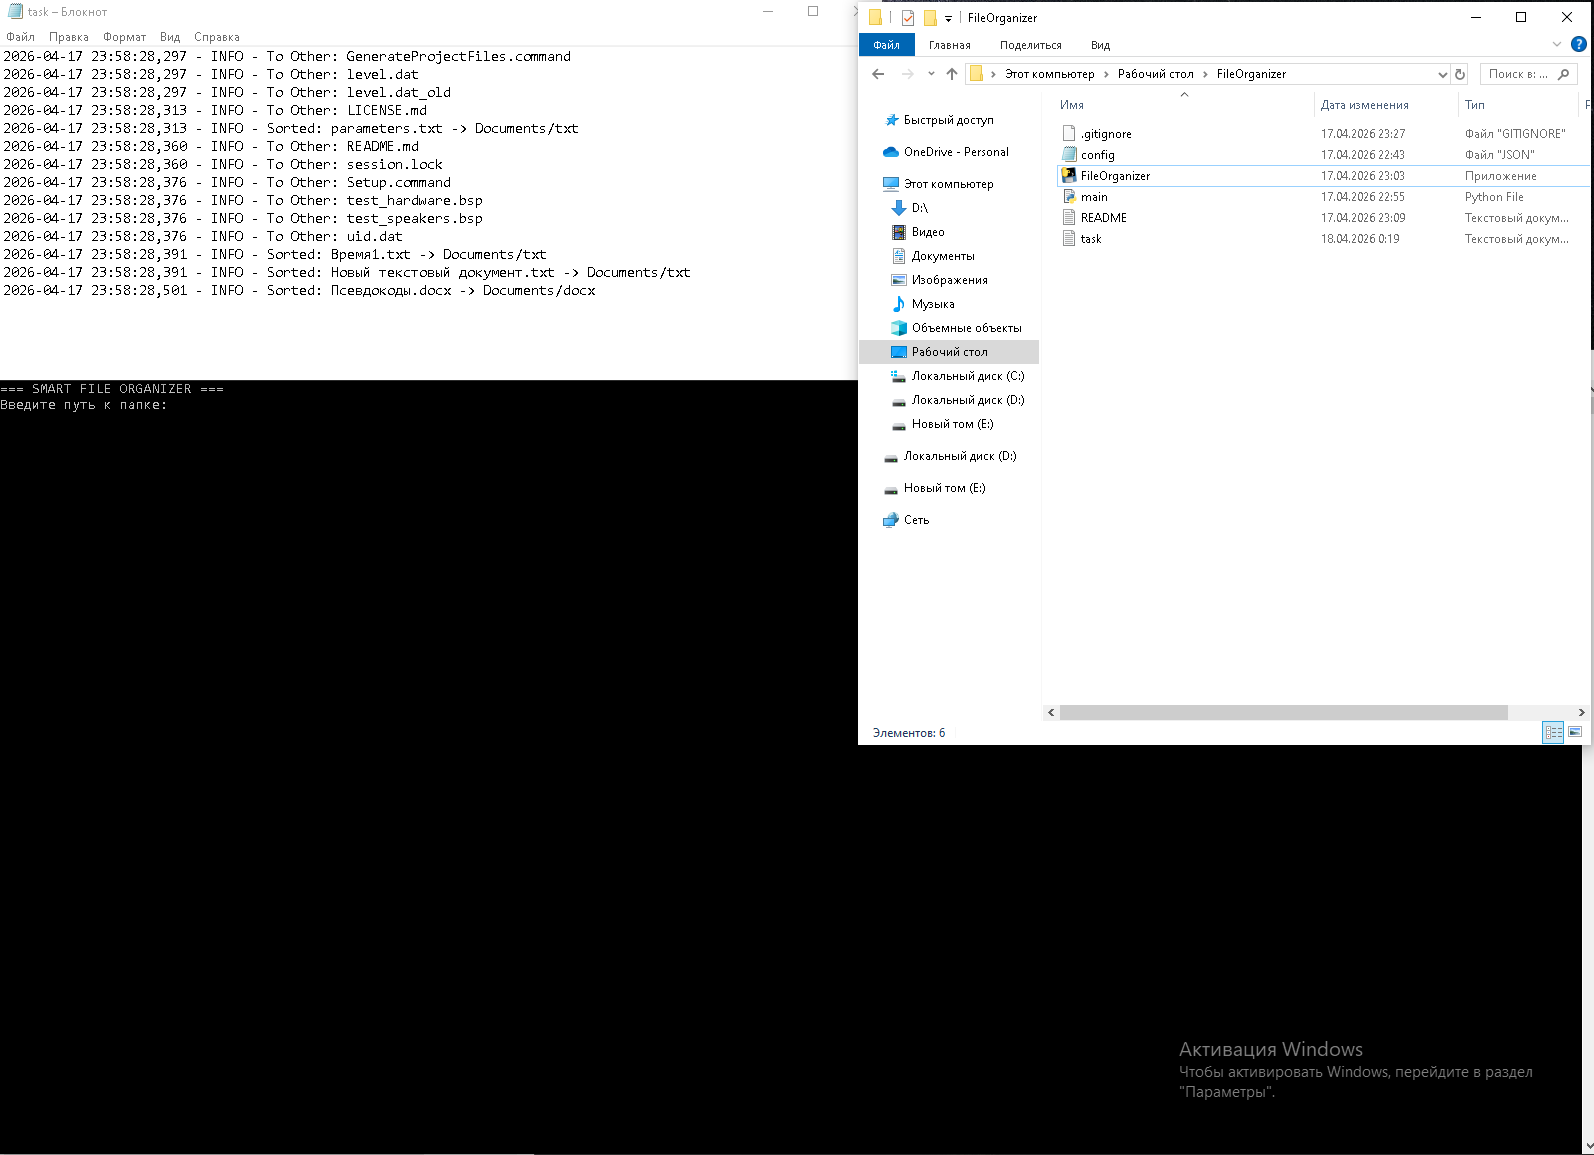Image resolution: width=1594 pixels, height=1155 pixels.
Task: Select the config JSON file icon
Action: click(x=1069, y=155)
